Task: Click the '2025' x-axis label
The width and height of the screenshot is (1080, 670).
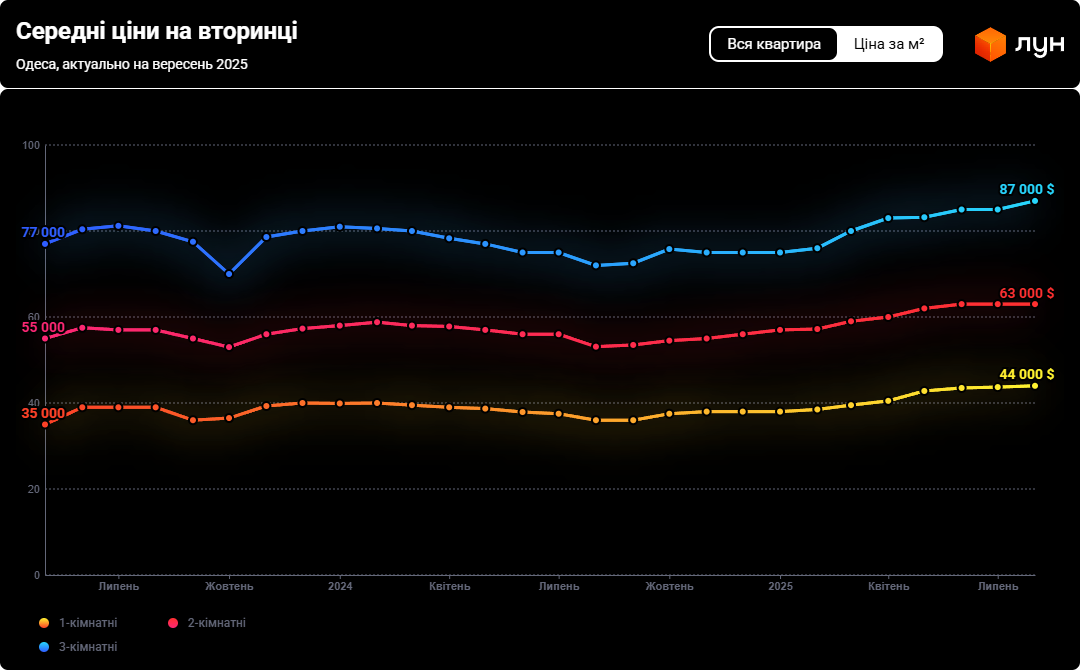Action: pos(780,586)
